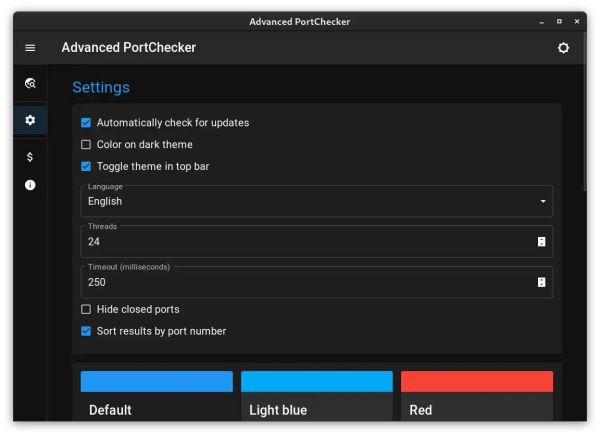Uncheck Sort results by port number
The image size is (600, 436).
[x=86, y=331]
